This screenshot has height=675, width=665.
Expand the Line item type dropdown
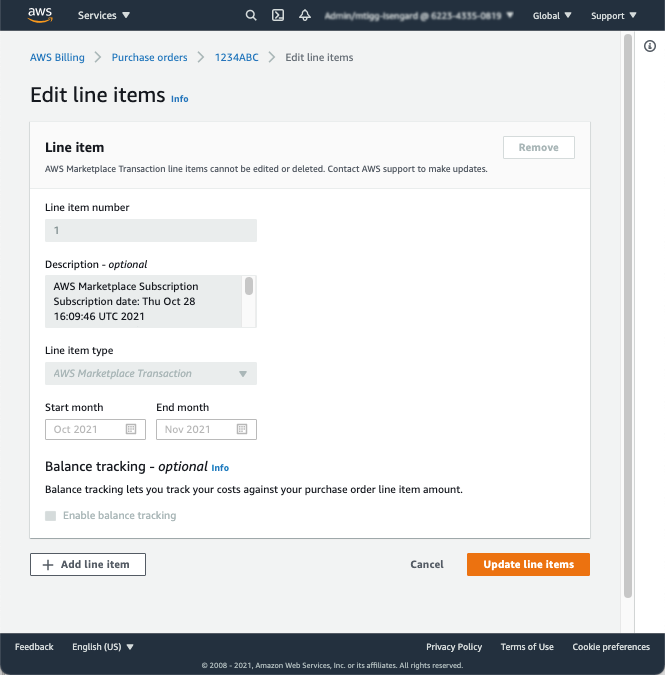pos(151,374)
